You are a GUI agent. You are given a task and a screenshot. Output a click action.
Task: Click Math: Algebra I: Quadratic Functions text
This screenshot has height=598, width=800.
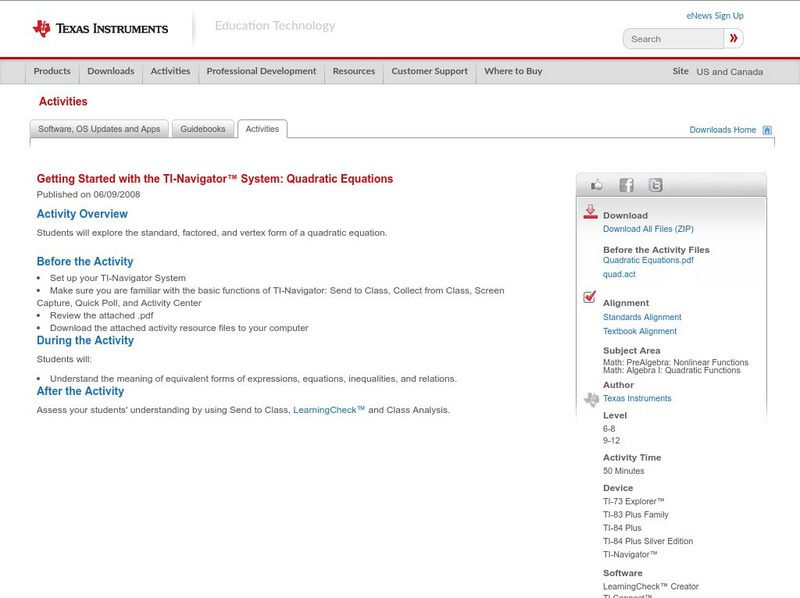point(671,370)
